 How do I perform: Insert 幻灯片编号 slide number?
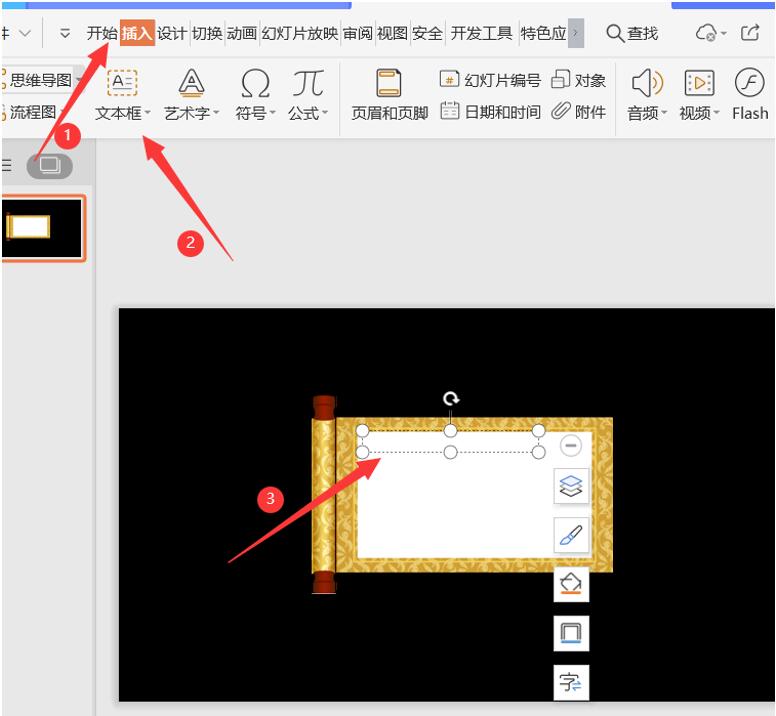tap(490, 80)
